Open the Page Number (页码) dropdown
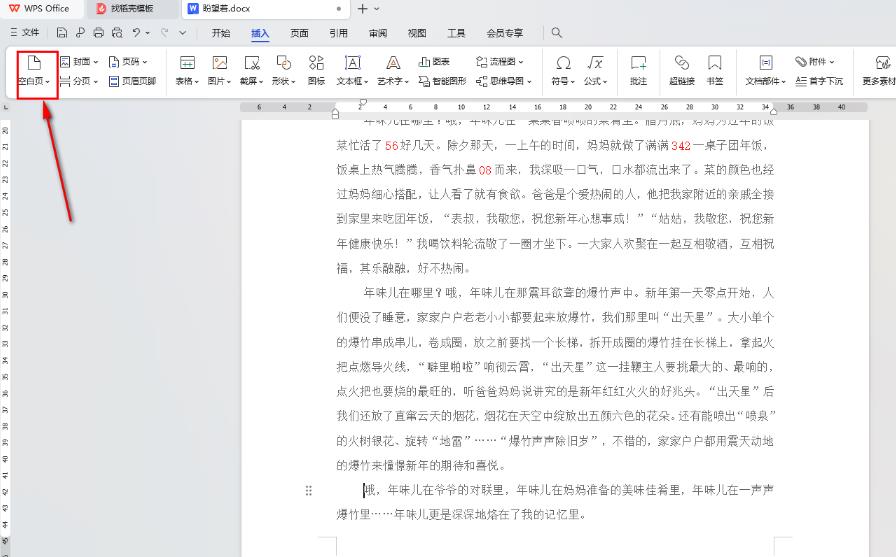 [x=129, y=62]
